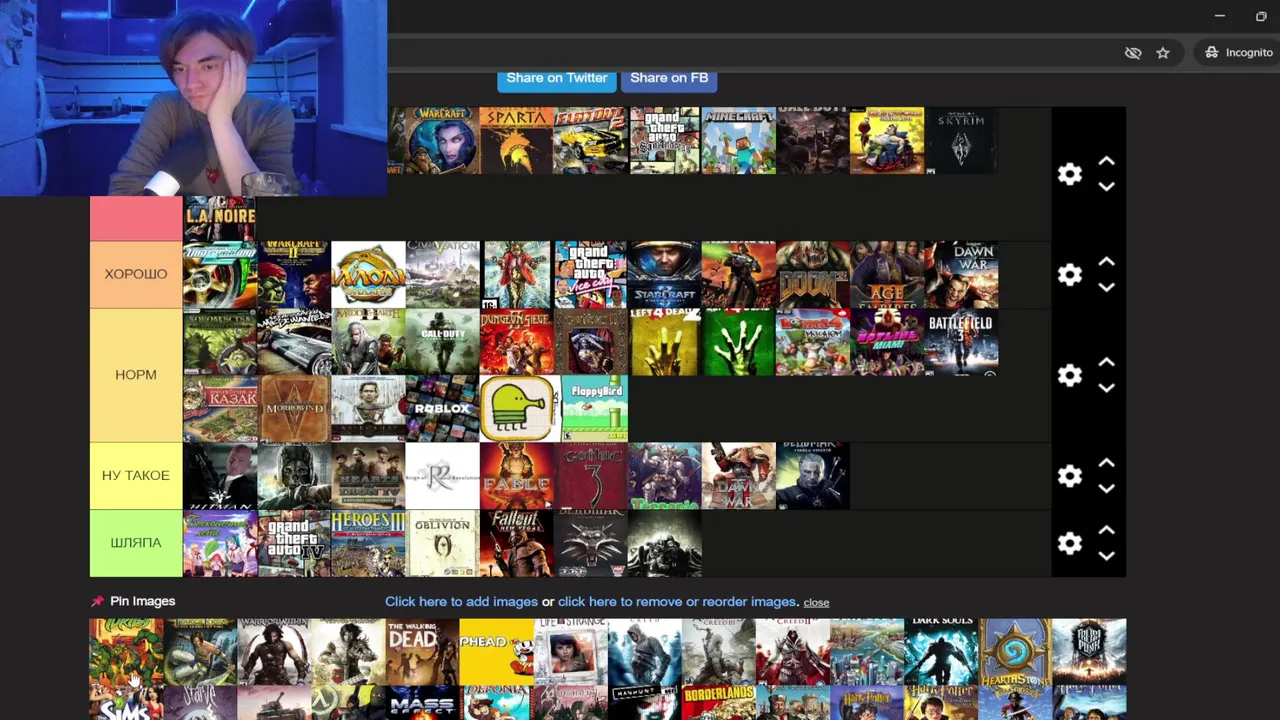Screen dimensions: 1280x720
Task: Select the Skyrim cover
Action: 961,141
